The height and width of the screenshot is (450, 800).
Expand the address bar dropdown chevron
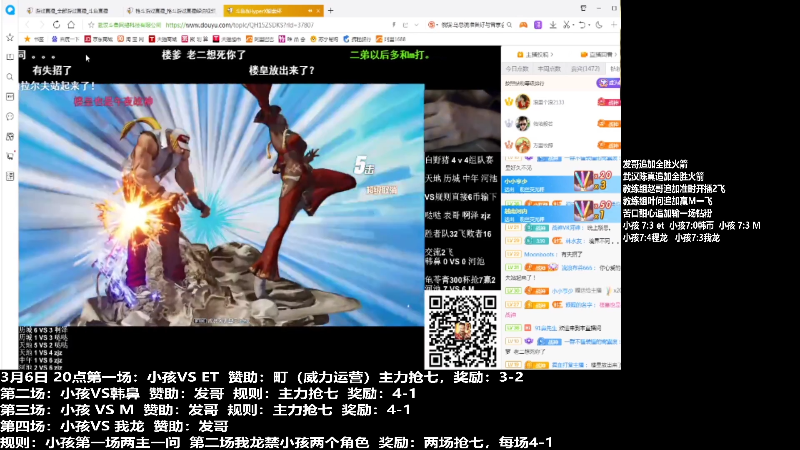tap(416, 24)
